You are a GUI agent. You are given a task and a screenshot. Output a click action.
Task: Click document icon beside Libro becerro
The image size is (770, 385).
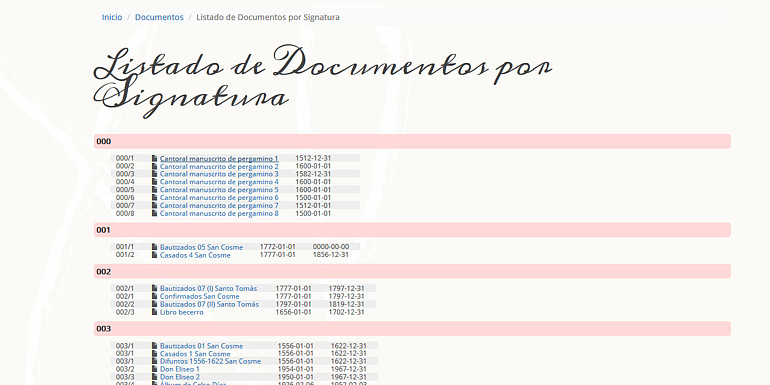[x=155, y=312]
